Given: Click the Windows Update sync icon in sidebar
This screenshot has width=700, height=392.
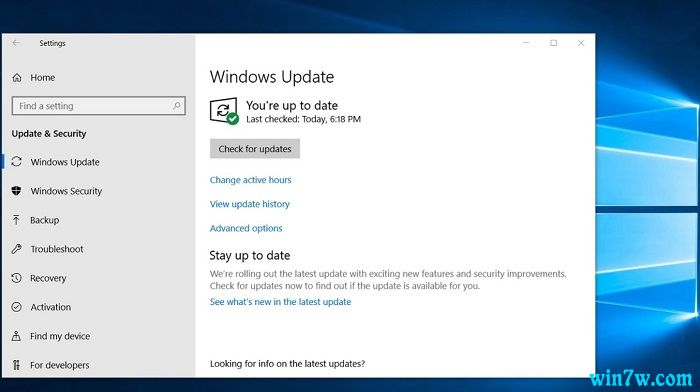Looking at the screenshot, I should (x=17, y=162).
